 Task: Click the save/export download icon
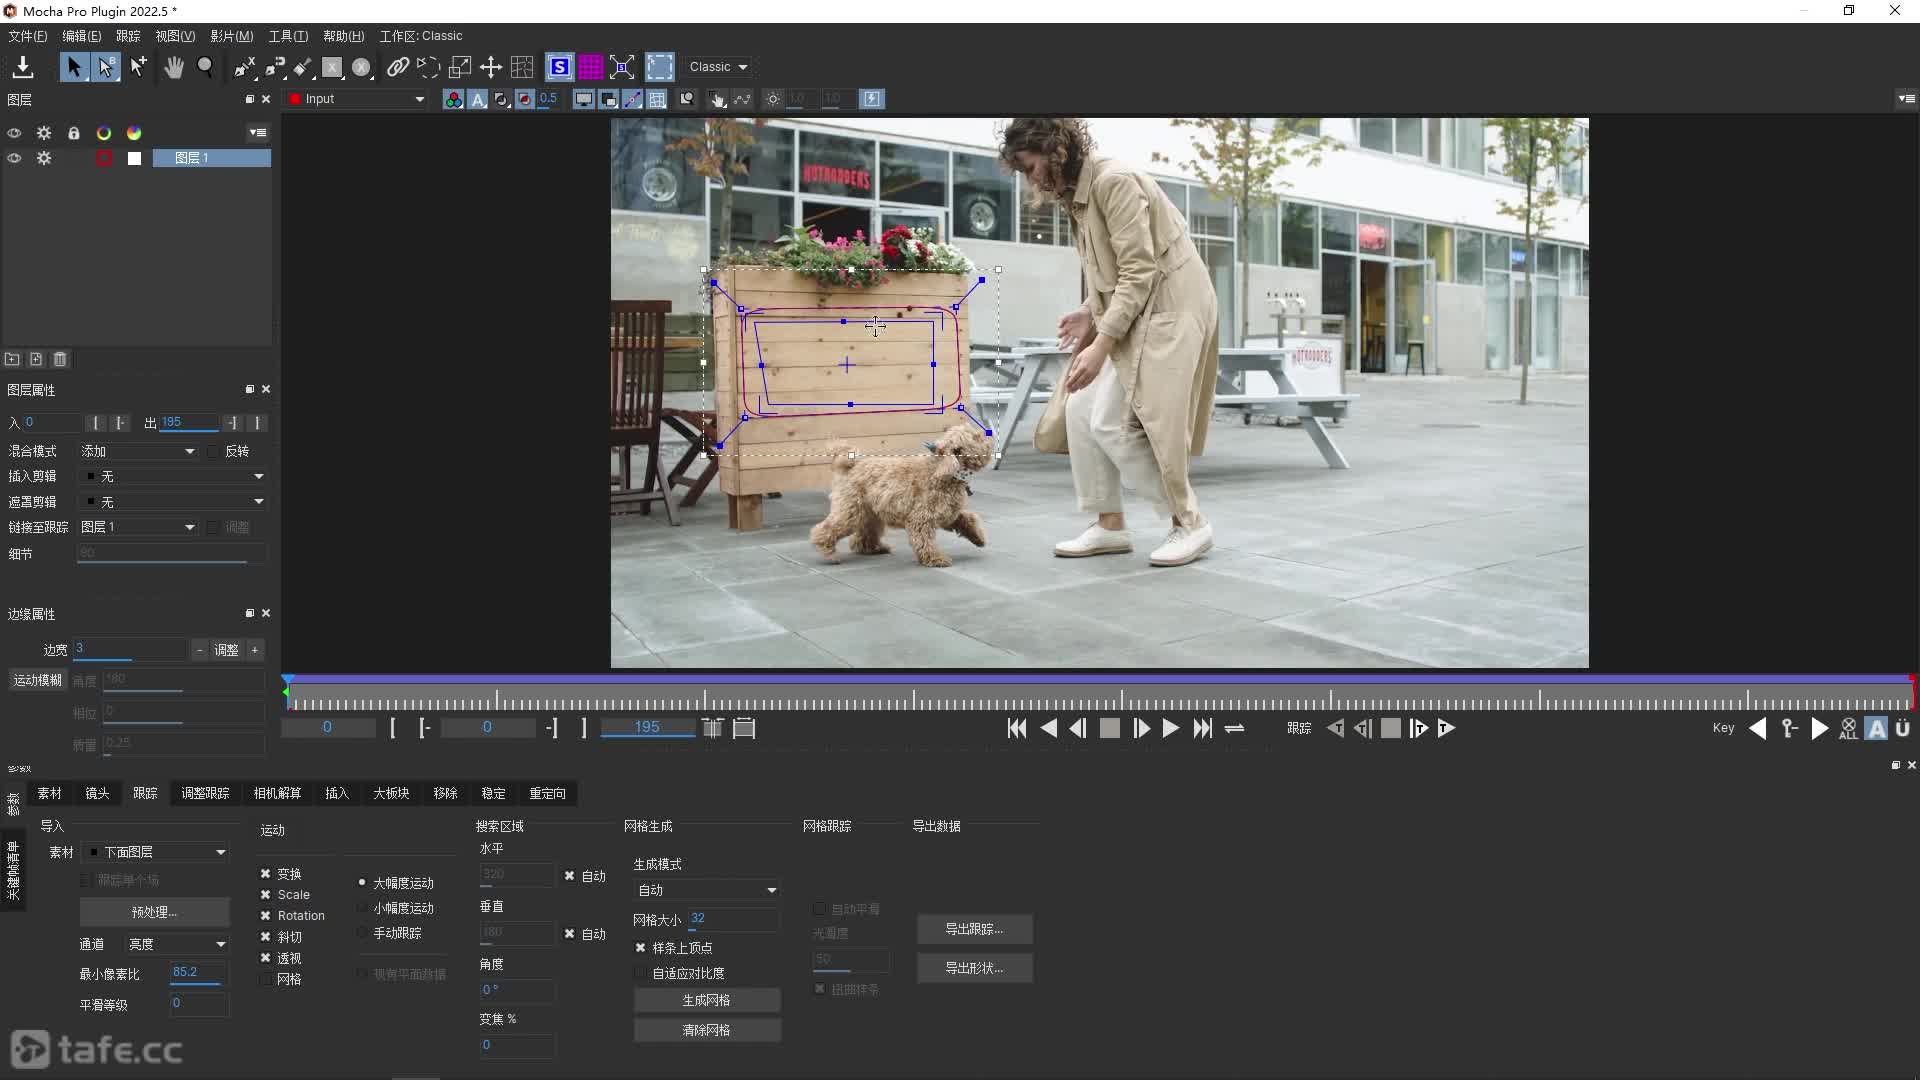(22, 67)
